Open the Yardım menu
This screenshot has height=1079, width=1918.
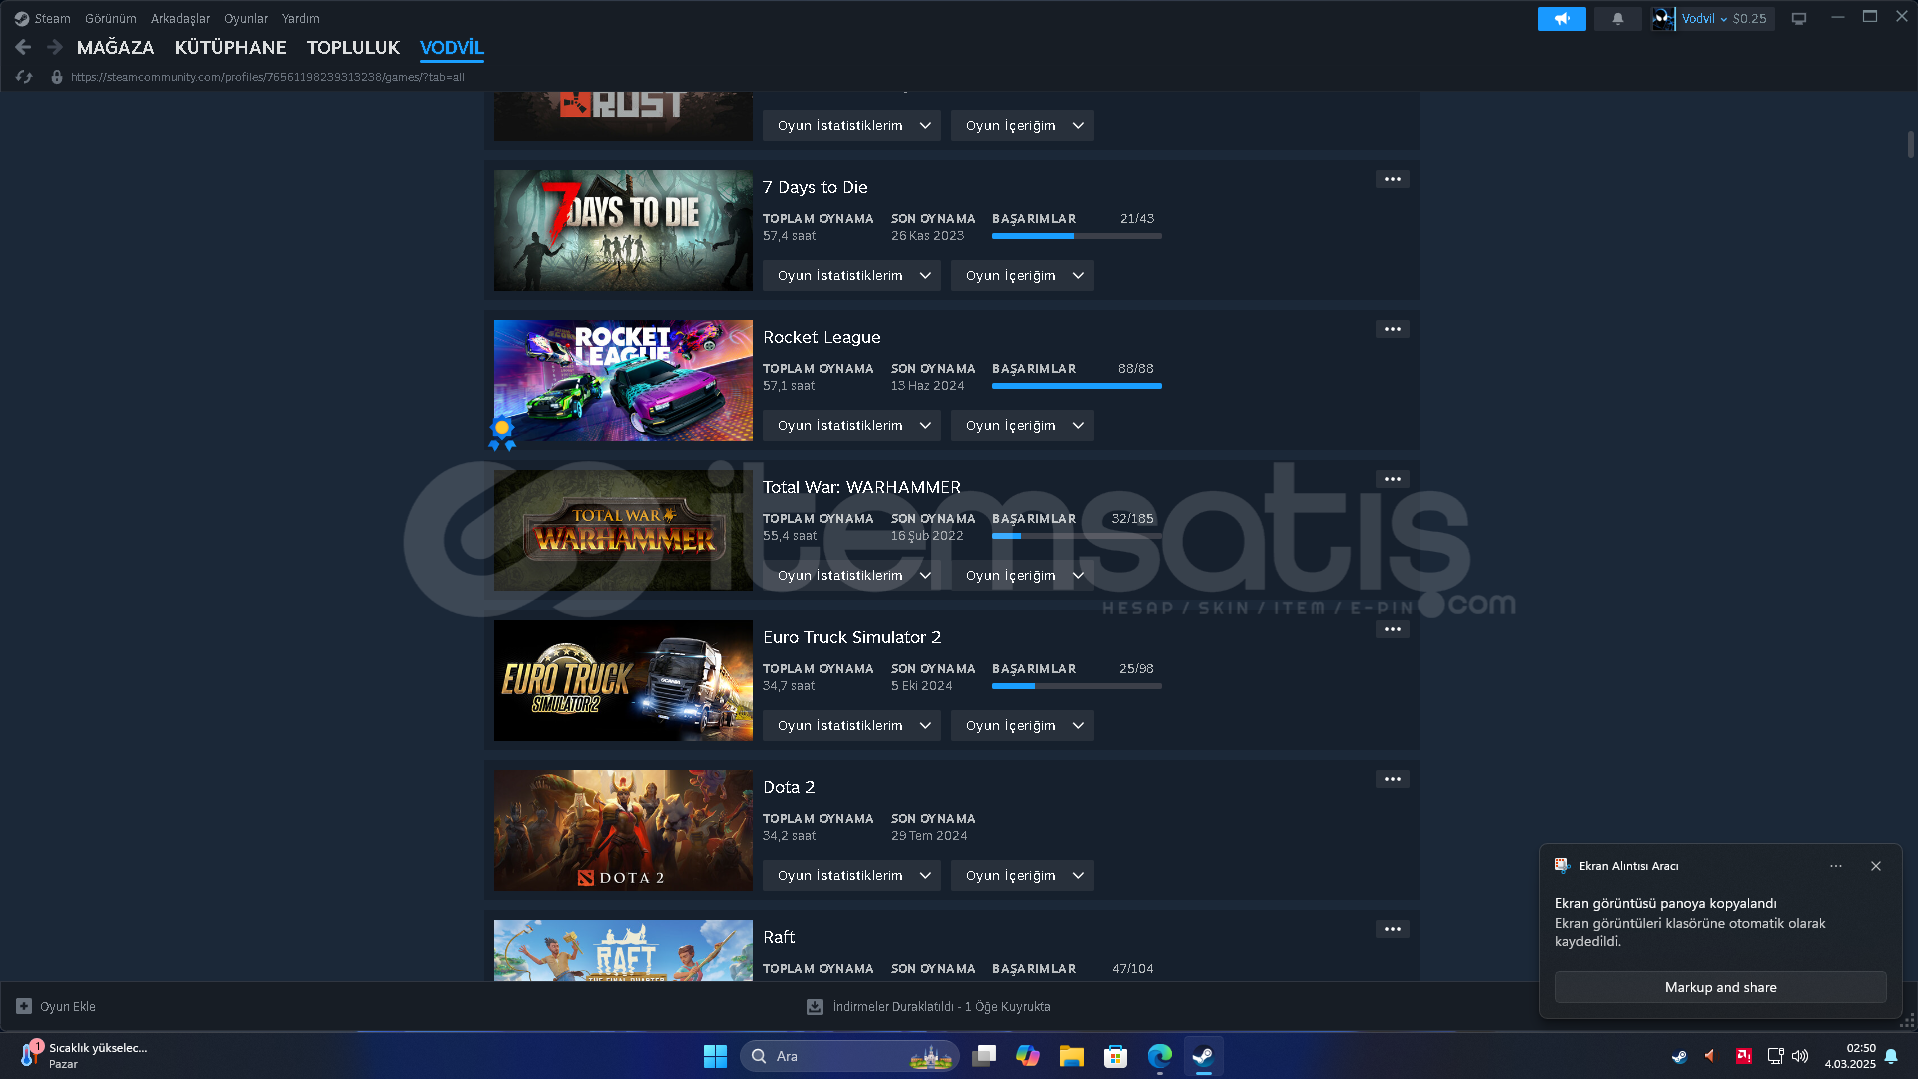point(300,19)
